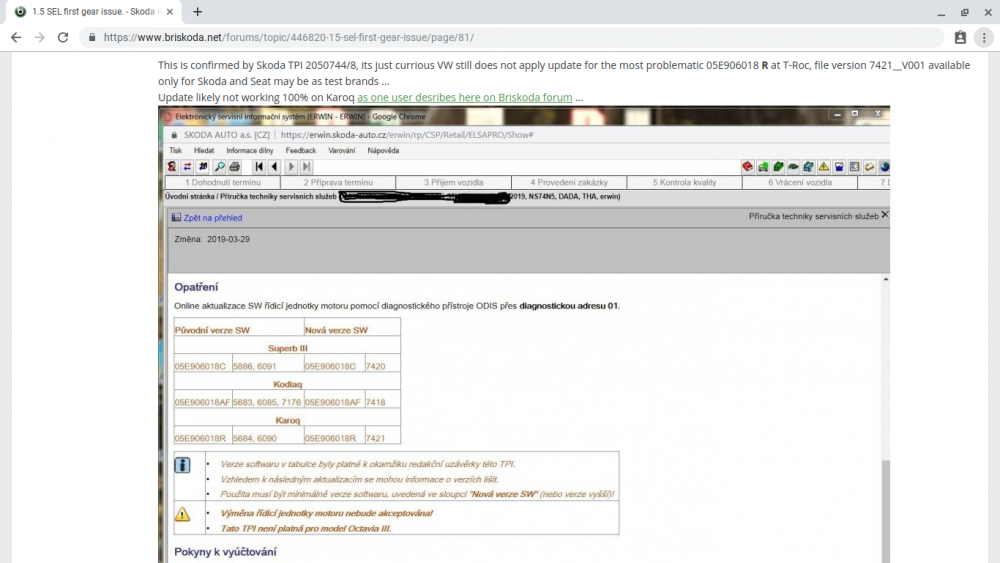Click the 'Zpět na přehled' link
This screenshot has width=1000, height=563.
pyautogui.click(x=212, y=218)
